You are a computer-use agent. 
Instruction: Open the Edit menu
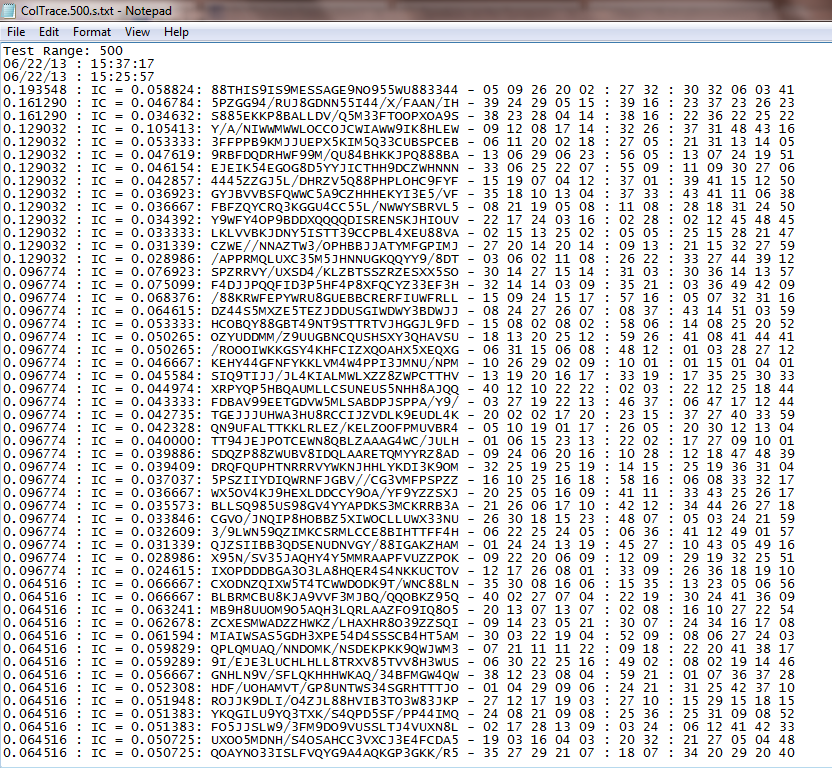49,32
